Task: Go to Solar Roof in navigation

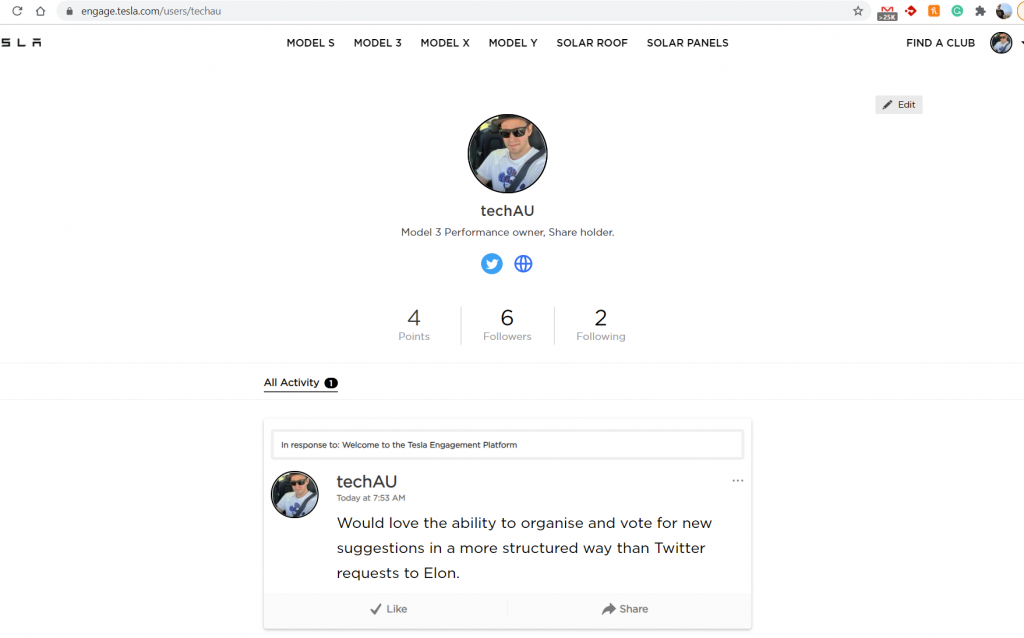Action: point(592,43)
